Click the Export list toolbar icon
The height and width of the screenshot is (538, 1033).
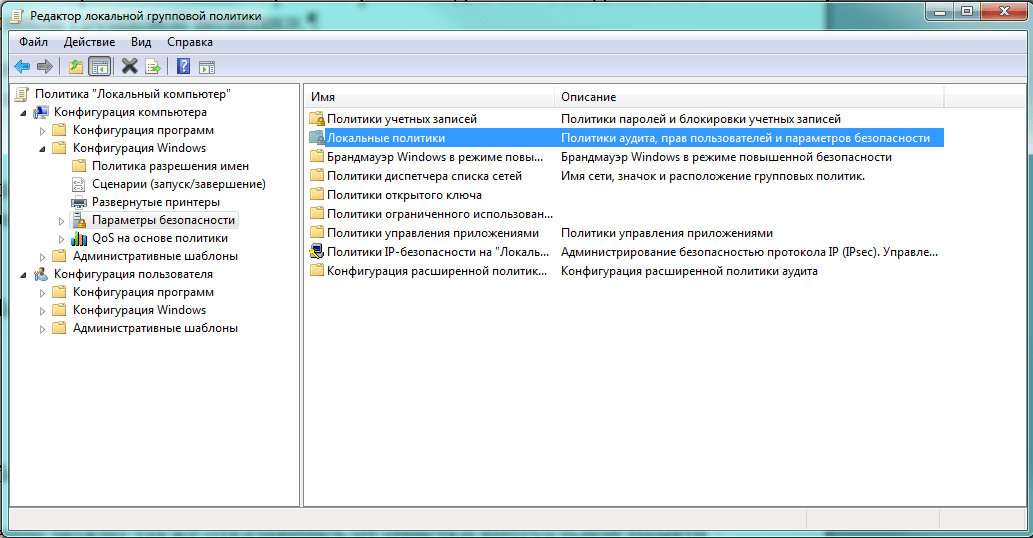pos(153,67)
